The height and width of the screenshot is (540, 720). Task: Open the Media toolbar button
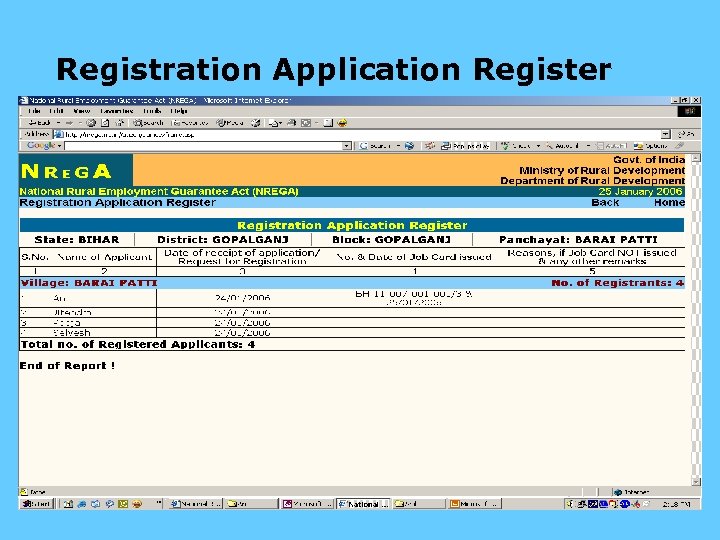tap(230, 123)
